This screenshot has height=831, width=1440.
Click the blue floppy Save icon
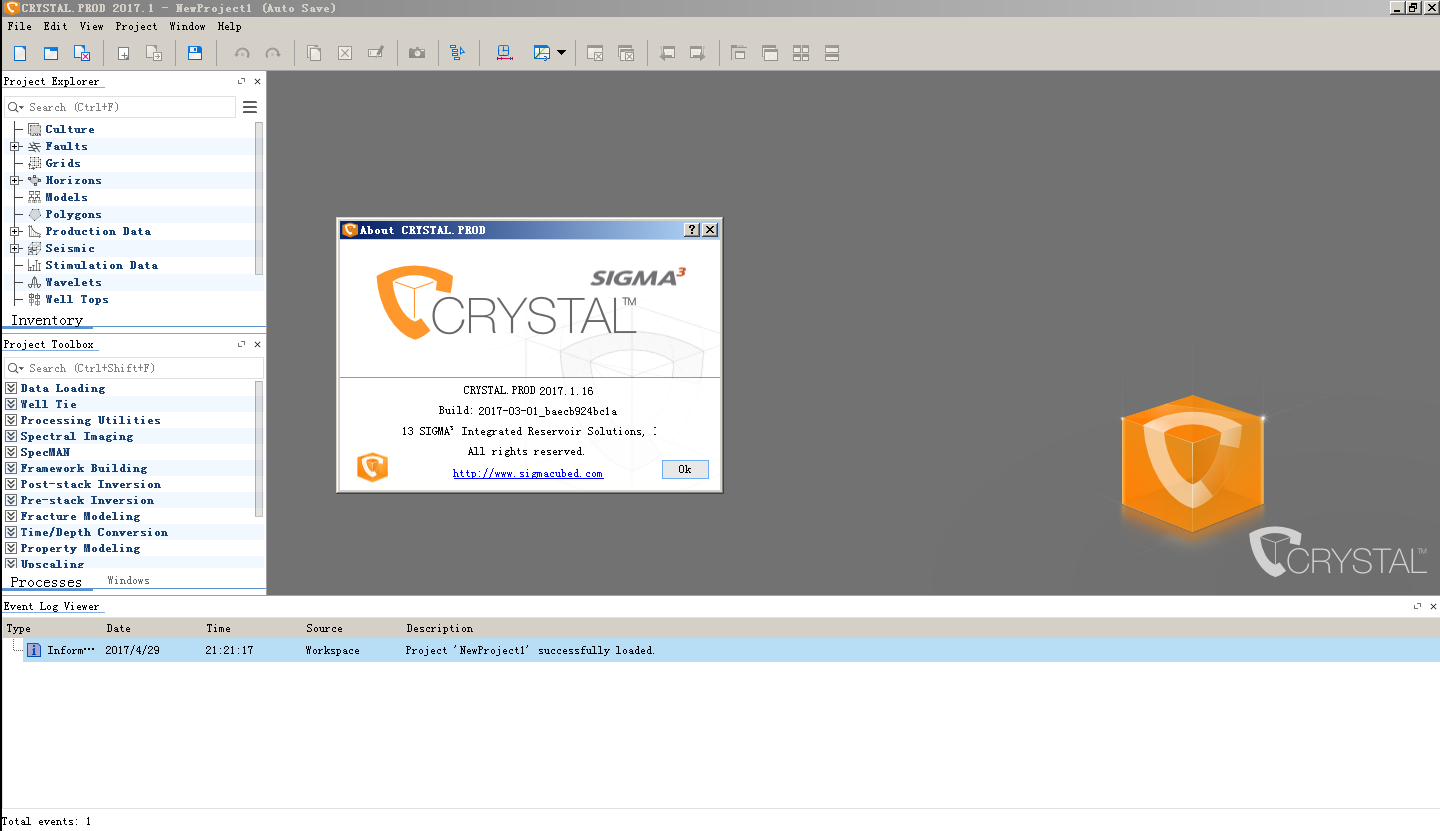click(195, 53)
